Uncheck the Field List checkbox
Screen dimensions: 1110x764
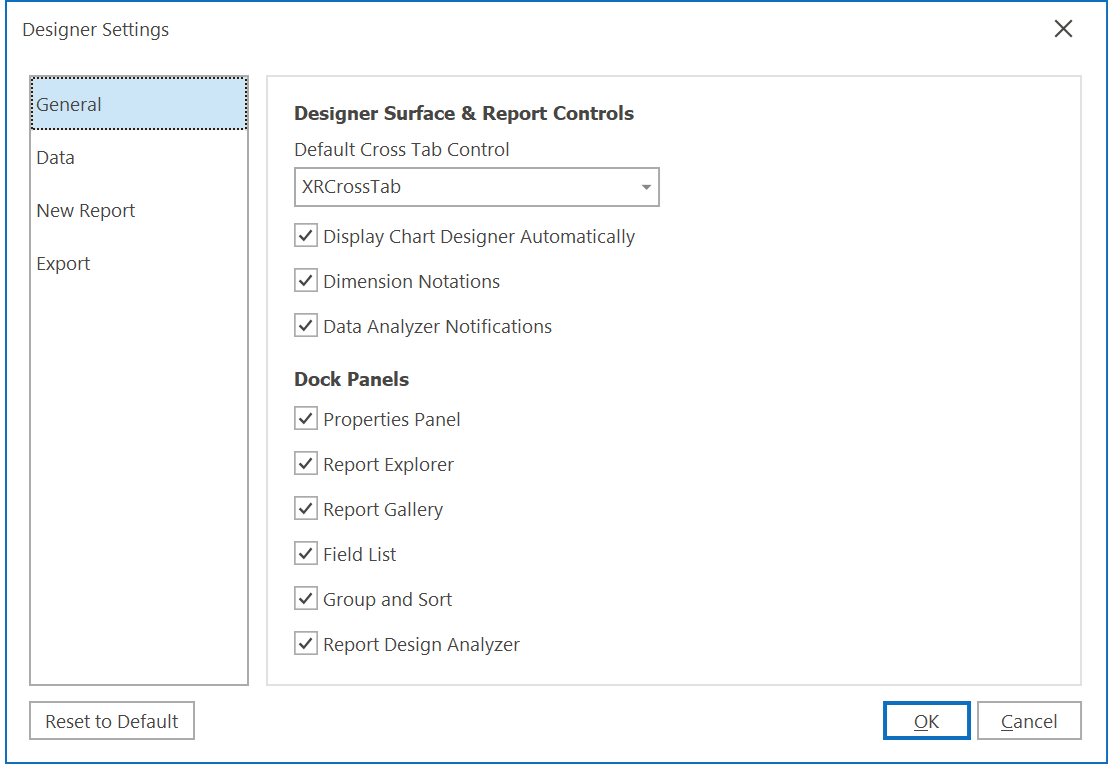[x=306, y=555]
